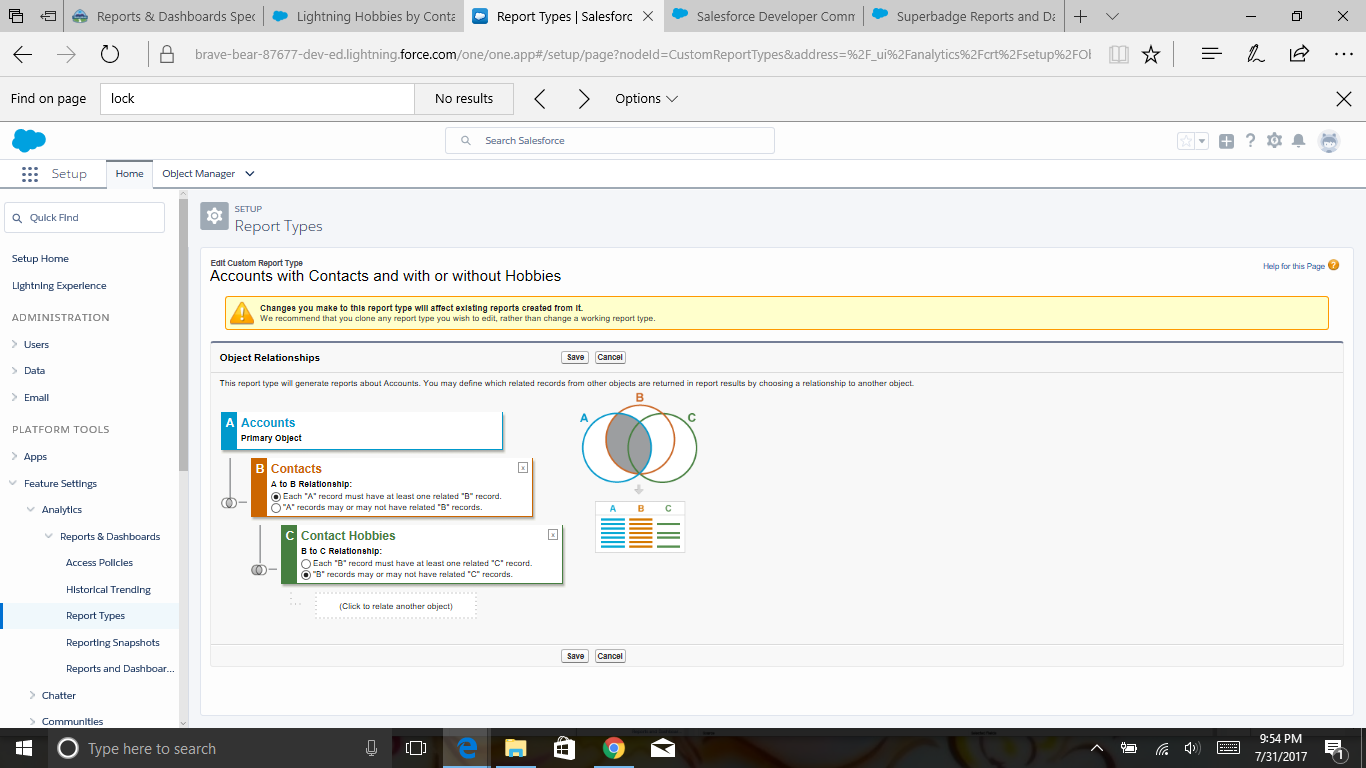
Task: Select 'Each B record must have' C radio
Action: (x=307, y=563)
